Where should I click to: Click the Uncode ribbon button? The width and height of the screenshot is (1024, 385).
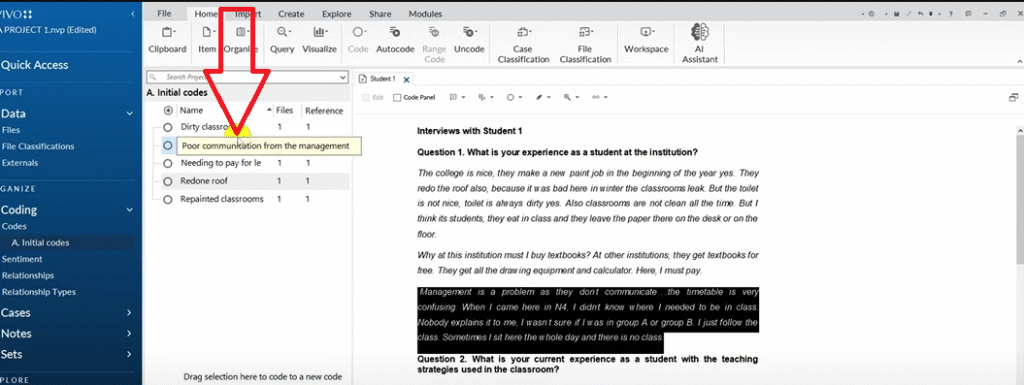coord(469,40)
